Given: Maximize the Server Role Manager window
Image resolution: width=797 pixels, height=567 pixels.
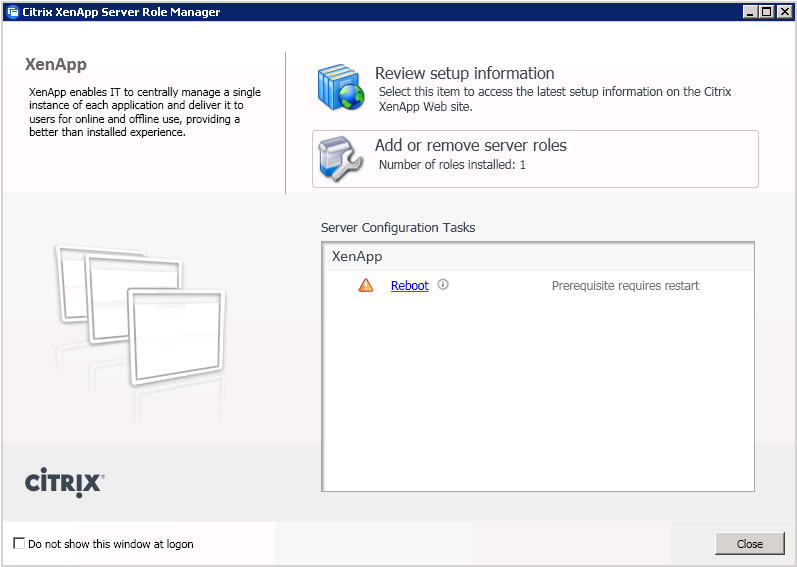Looking at the screenshot, I should pos(767,12).
